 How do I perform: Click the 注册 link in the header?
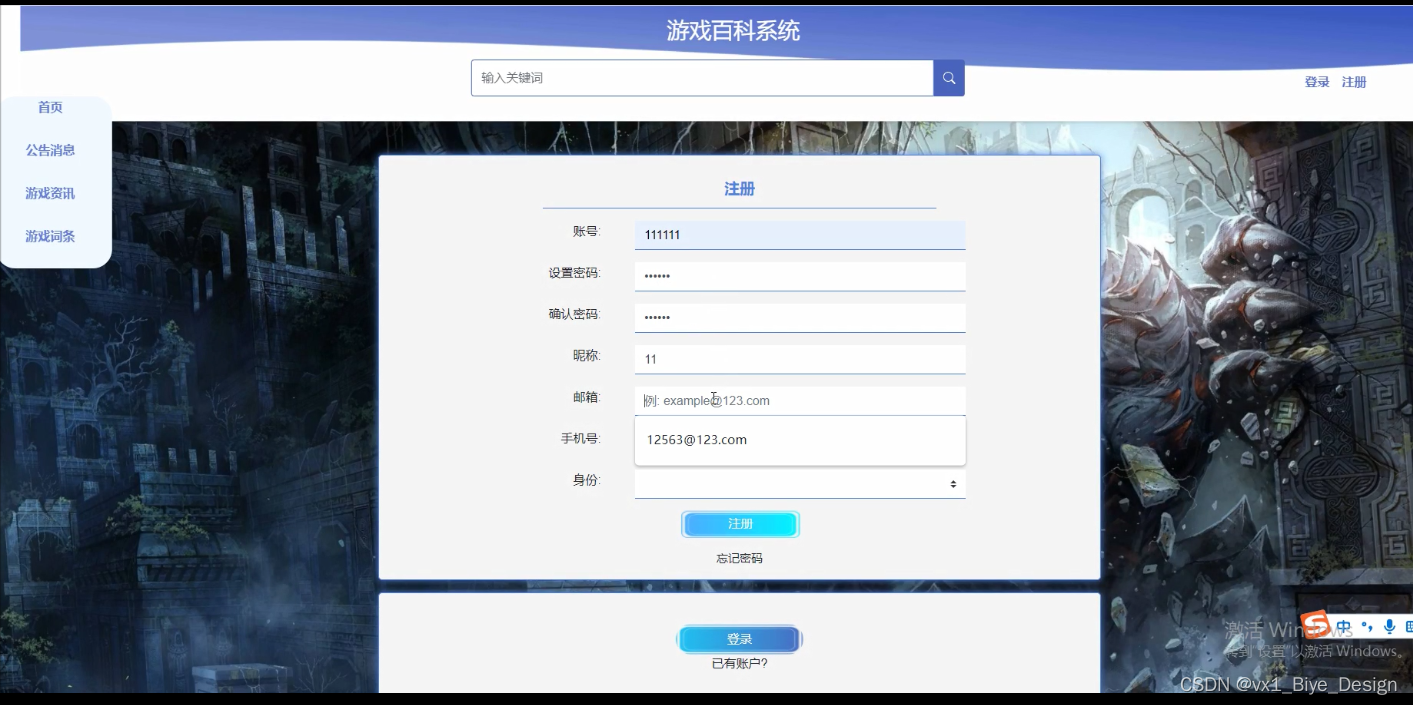tap(1354, 82)
